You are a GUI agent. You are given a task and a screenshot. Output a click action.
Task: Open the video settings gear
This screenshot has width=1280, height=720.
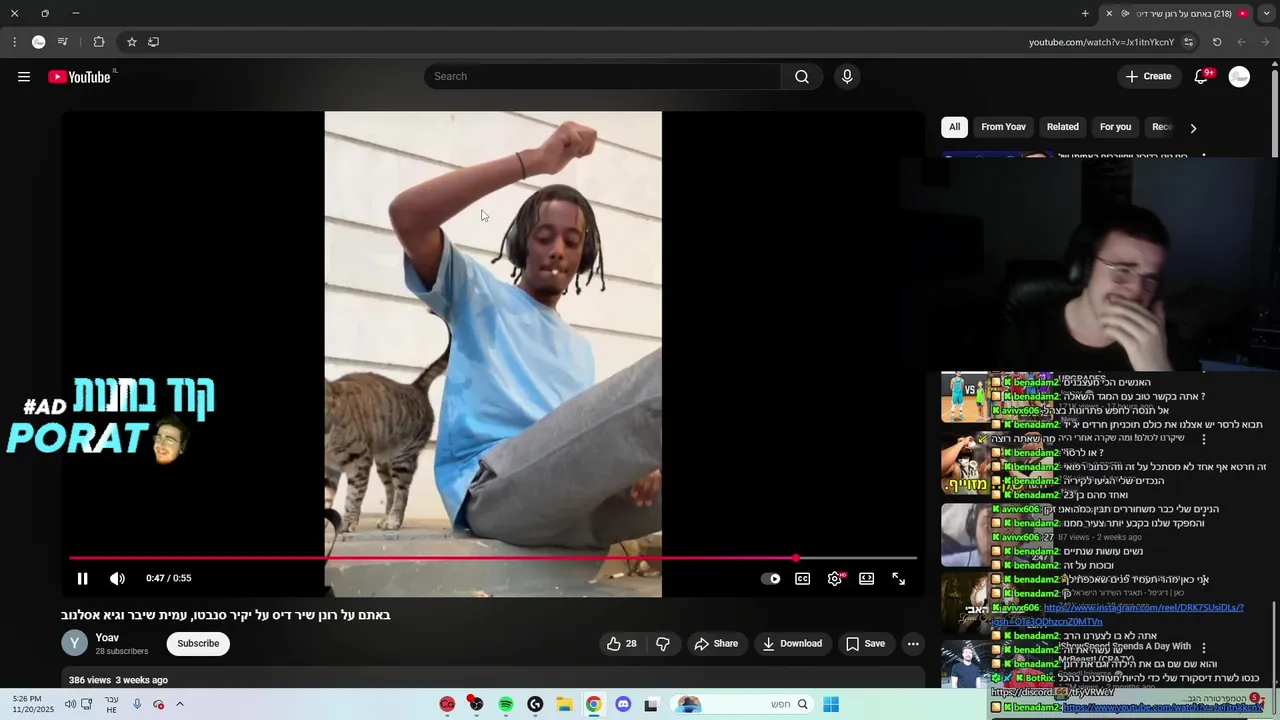(835, 578)
